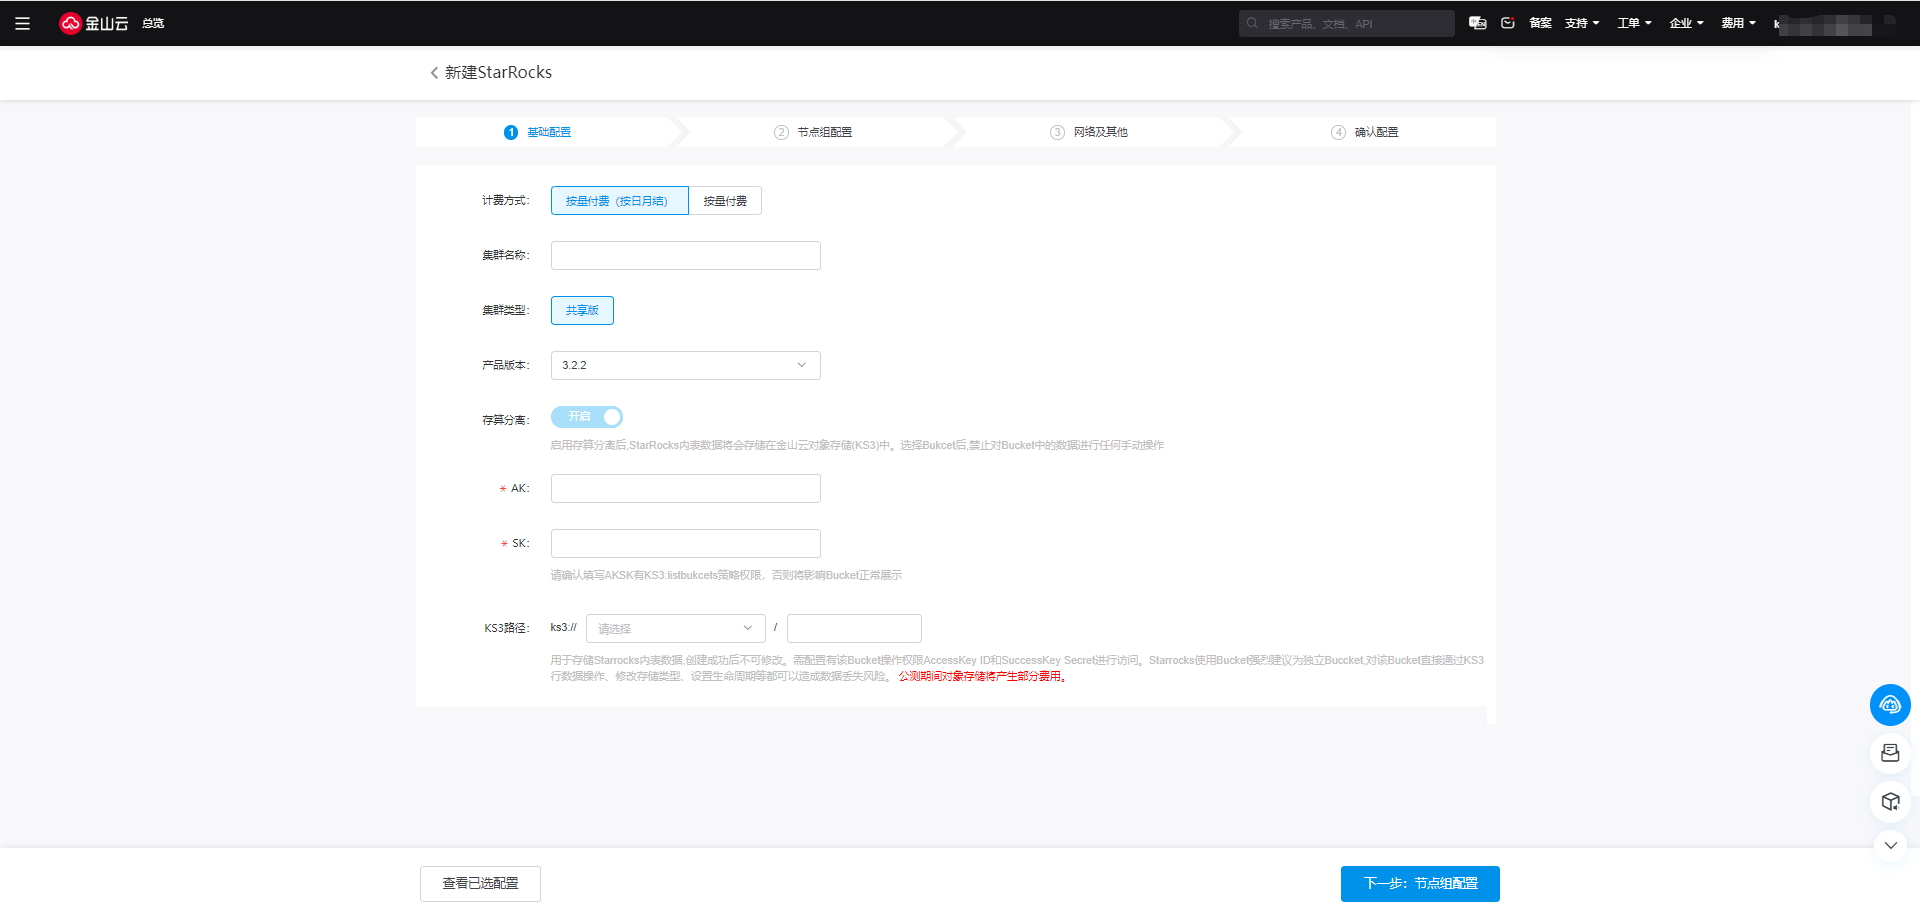Select 按量付费（按日月结）billing option
This screenshot has height=919, width=1920.
pyautogui.click(x=619, y=201)
